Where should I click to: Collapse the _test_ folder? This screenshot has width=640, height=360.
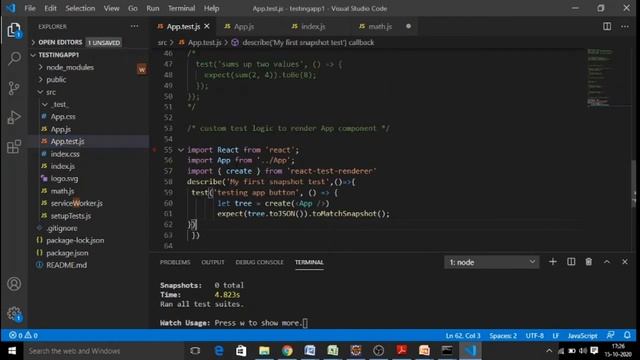[x=59, y=104]
